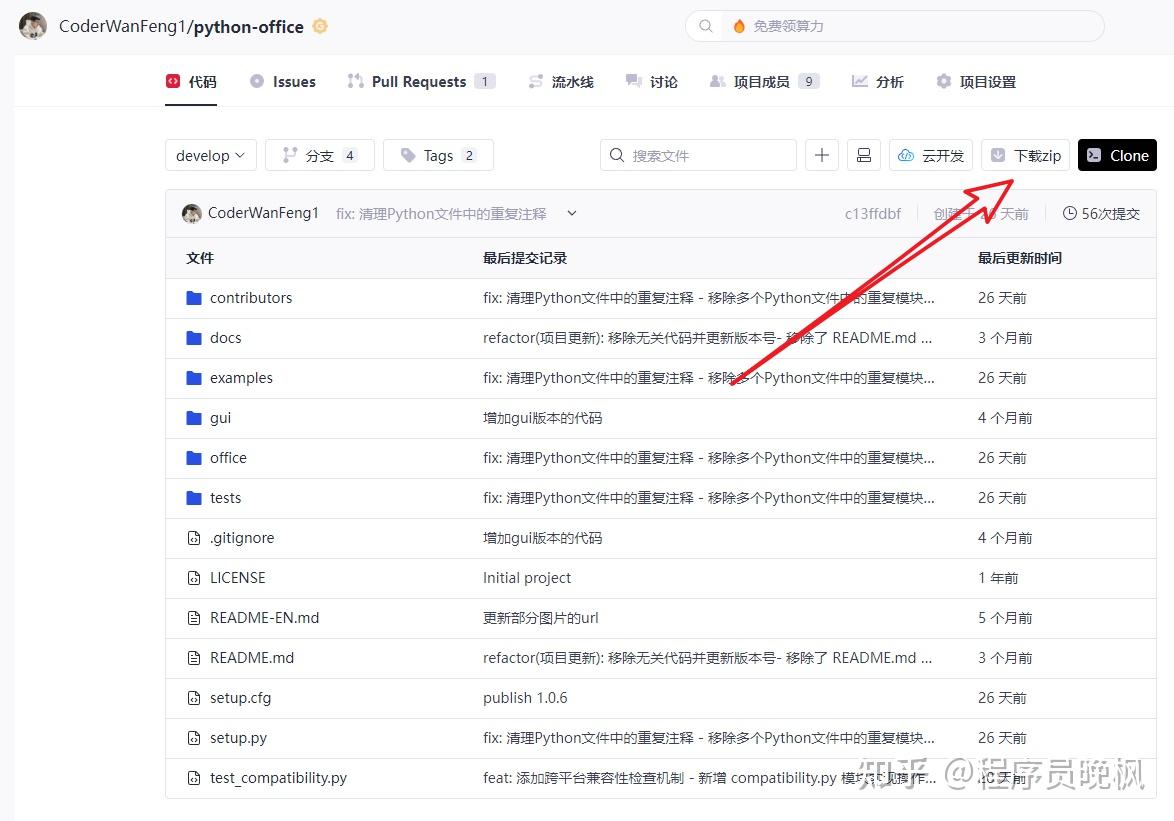
Task: Click the download icon on the 下载zip button
Action: 997,155
